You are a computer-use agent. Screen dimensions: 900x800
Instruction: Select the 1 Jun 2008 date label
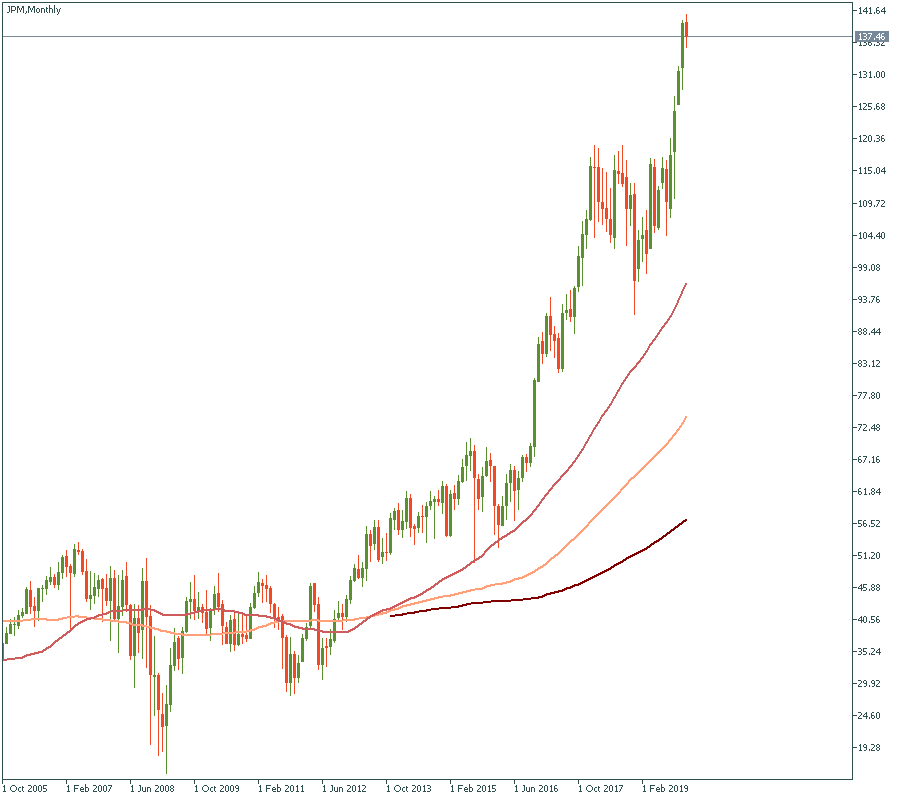point(153,788)
